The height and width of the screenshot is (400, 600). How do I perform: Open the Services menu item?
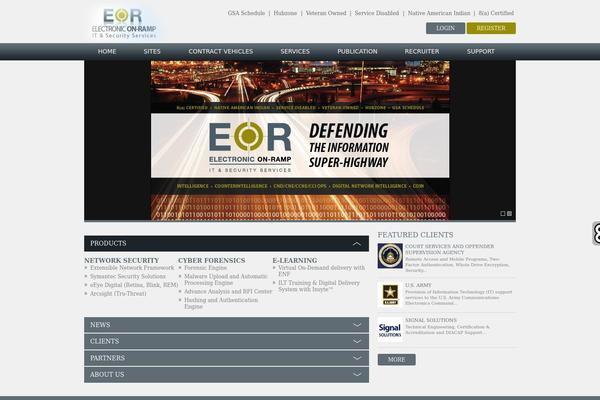(295, 51)
